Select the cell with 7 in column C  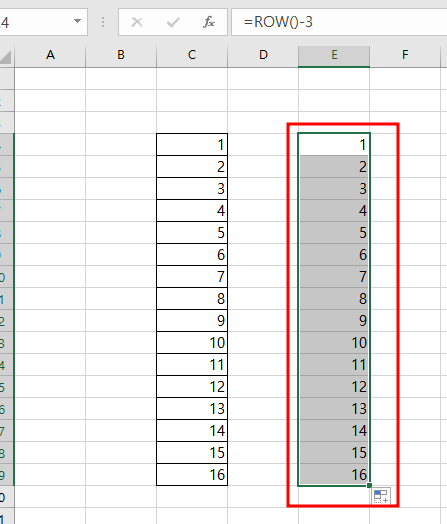(x=192, y=277)
